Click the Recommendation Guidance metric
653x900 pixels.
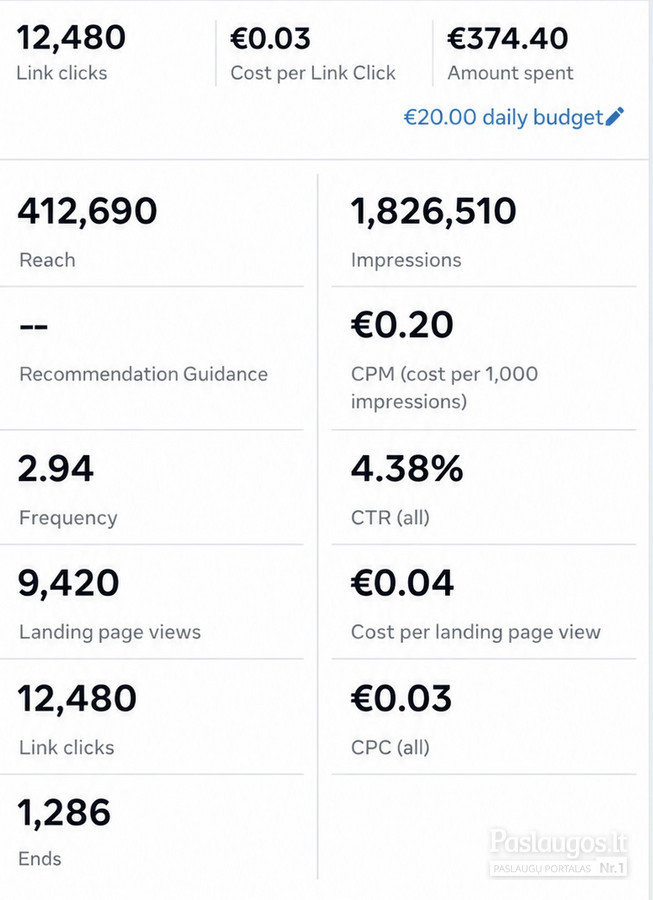(x=152, y=358)
